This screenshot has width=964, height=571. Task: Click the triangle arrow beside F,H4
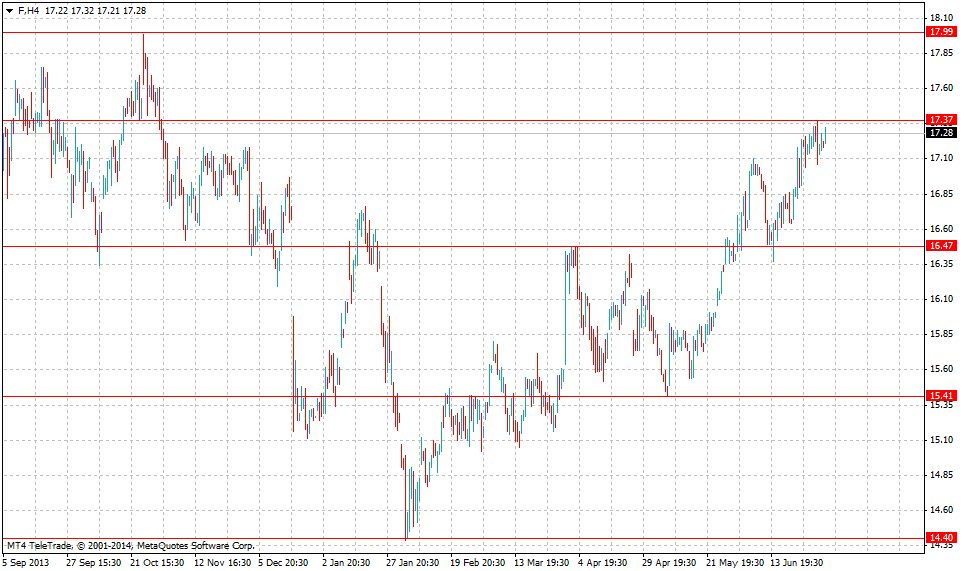pos(9,11)
